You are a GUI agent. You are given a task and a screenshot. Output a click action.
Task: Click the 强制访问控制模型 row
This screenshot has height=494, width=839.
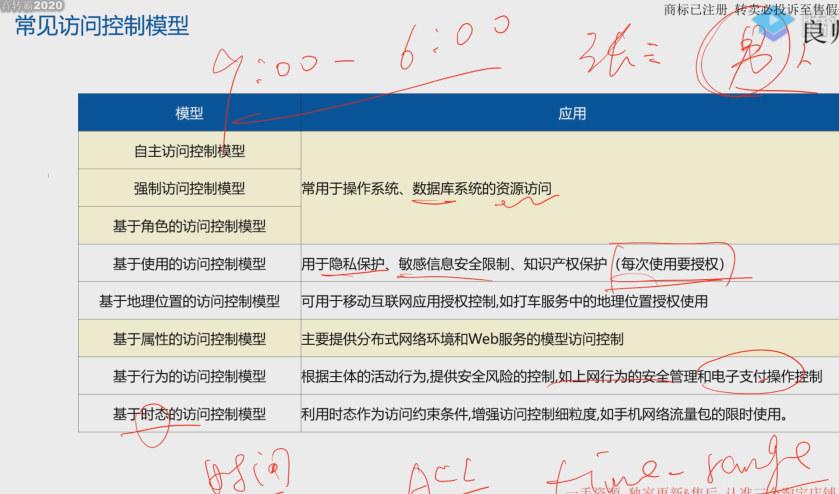click(x=189, y=188)
